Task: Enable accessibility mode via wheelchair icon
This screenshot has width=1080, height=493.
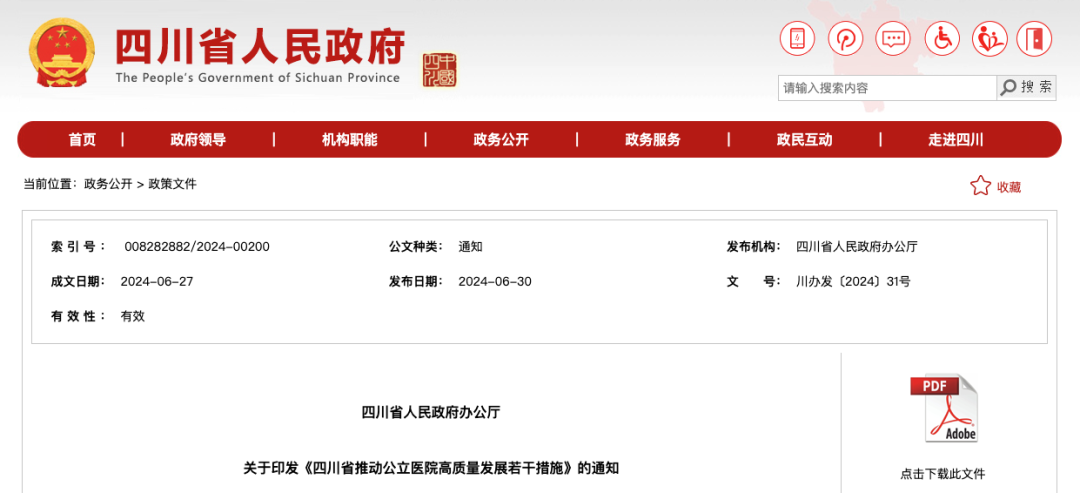Action: 940,39
